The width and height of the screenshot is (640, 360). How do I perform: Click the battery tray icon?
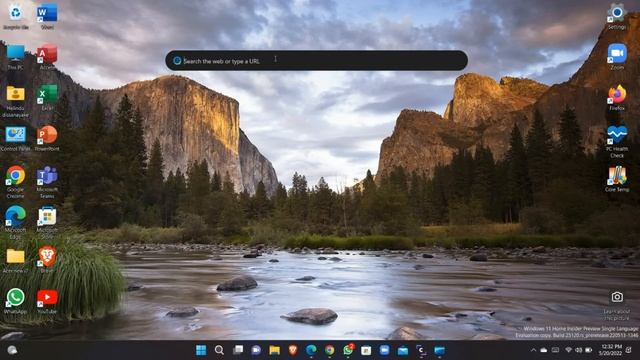pos(589,350)
